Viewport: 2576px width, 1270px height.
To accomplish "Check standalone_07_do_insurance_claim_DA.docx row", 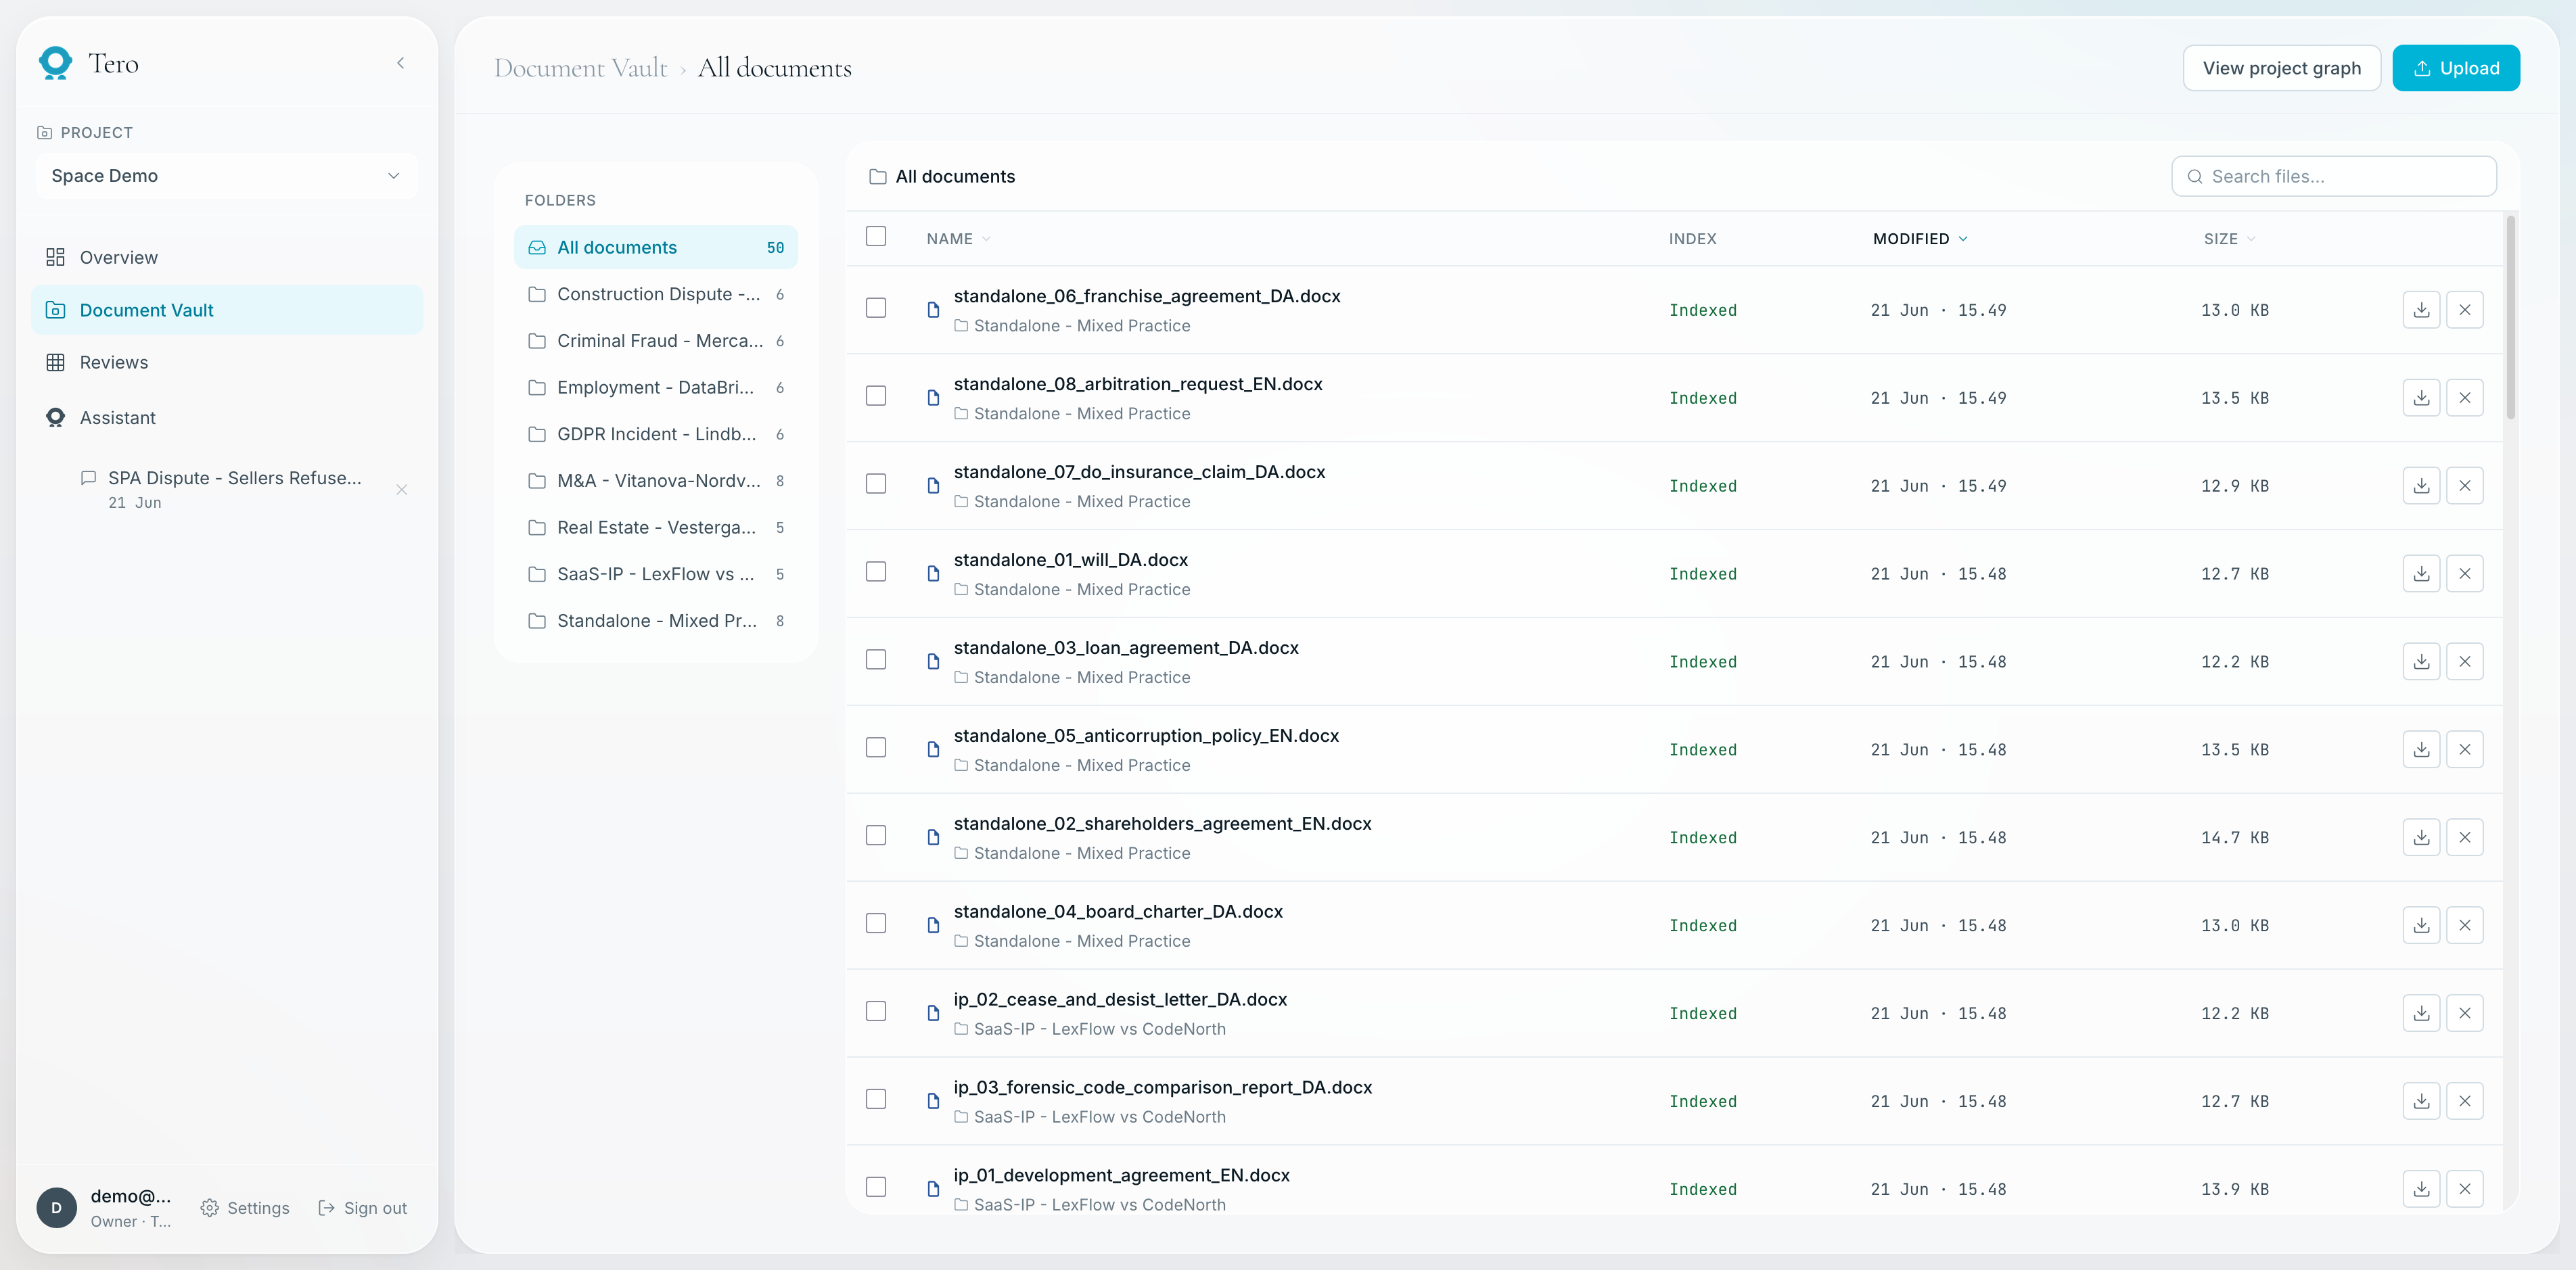I will tap(876, 484).
